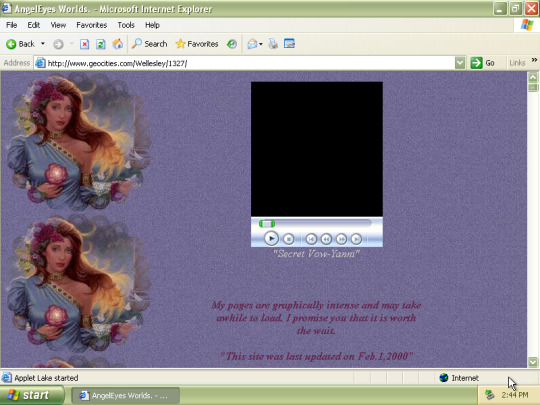The image size is (540, 405).
Task: Click the Internet zone globe icon
Action: [444, 378]
